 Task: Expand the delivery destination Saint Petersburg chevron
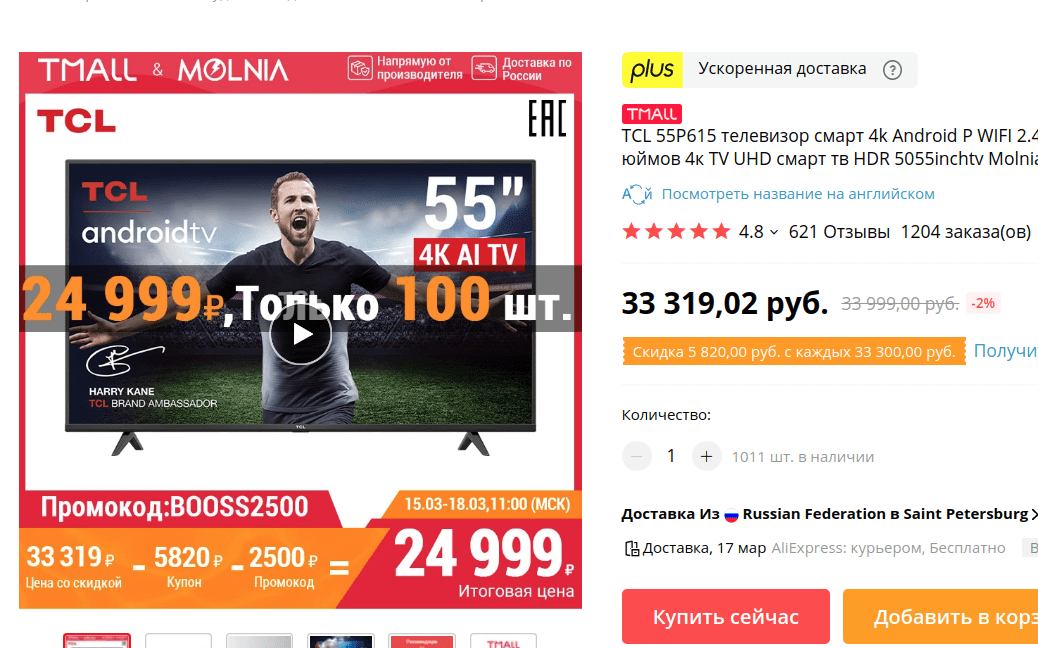click(x=1033, y=514)
